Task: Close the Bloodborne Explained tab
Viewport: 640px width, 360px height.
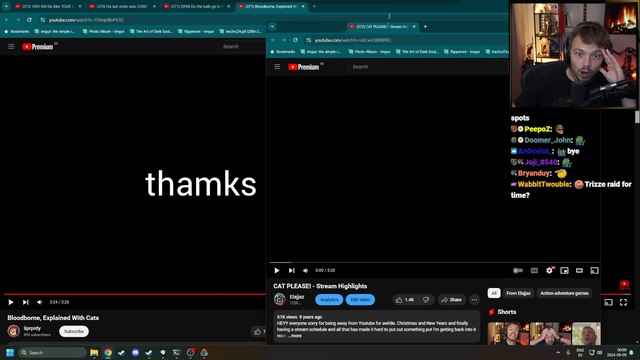Action: pos(303,7)
